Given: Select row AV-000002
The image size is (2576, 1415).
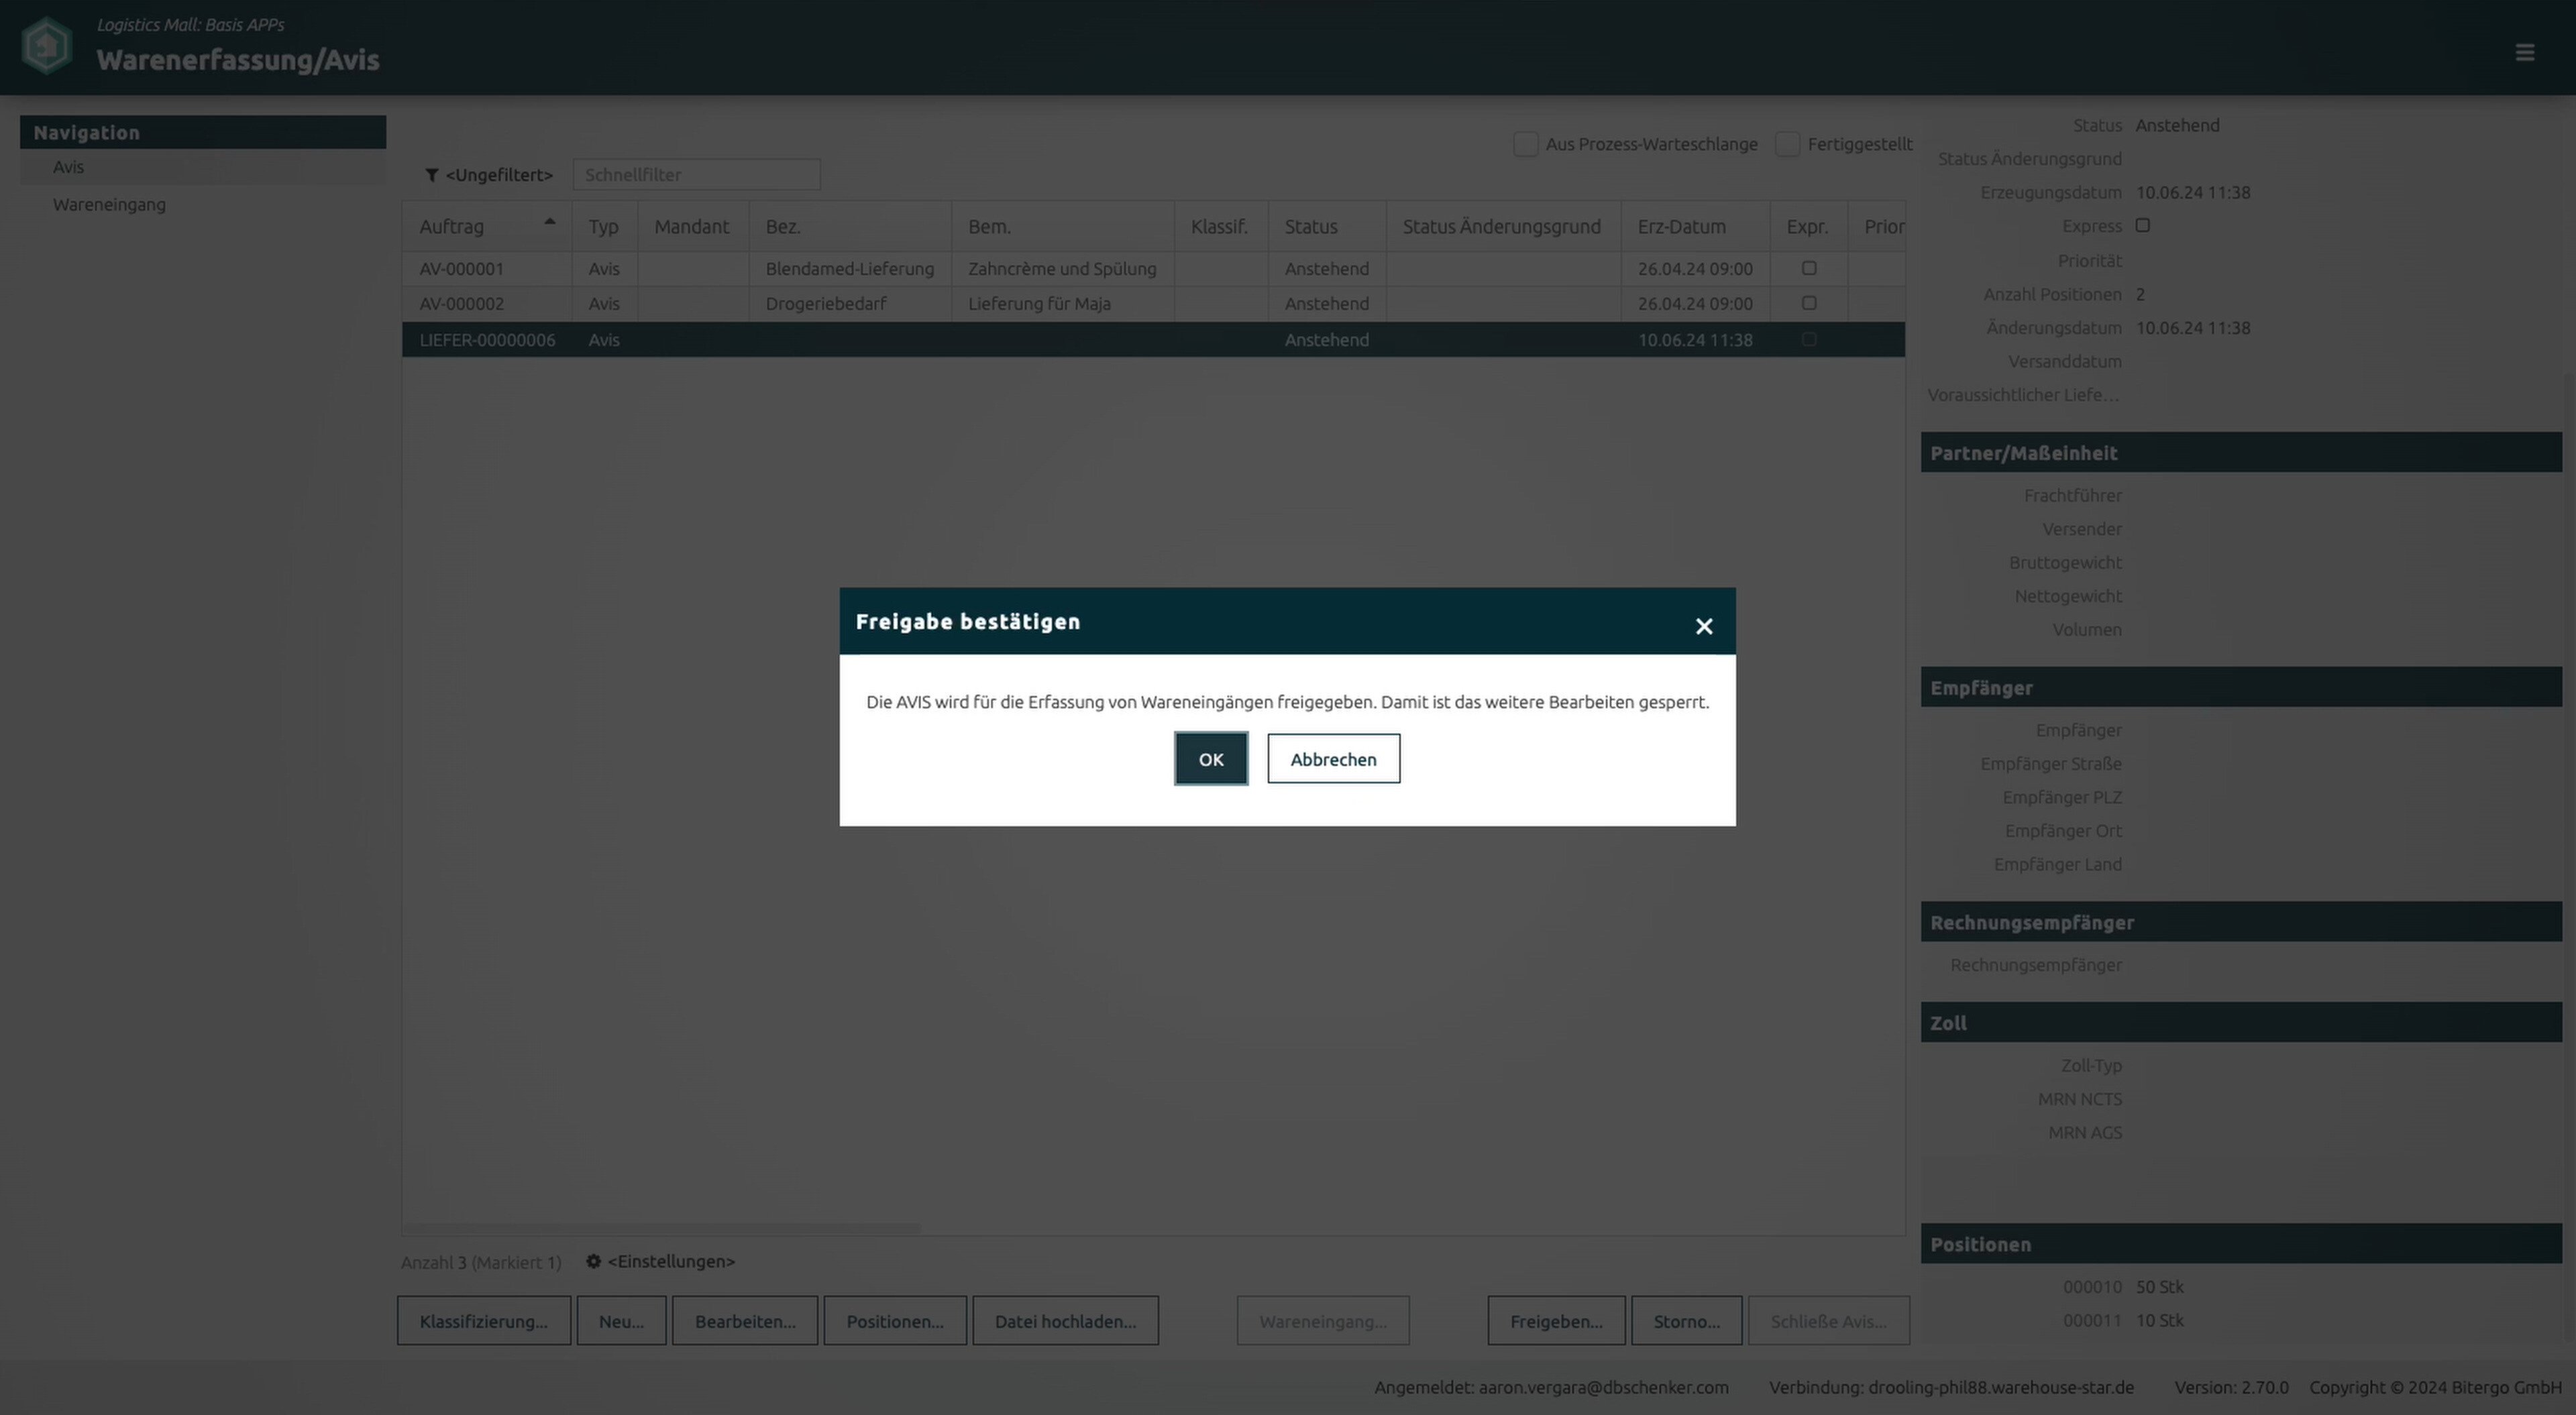Looking at the screenshot, I should click(1154, 303).
